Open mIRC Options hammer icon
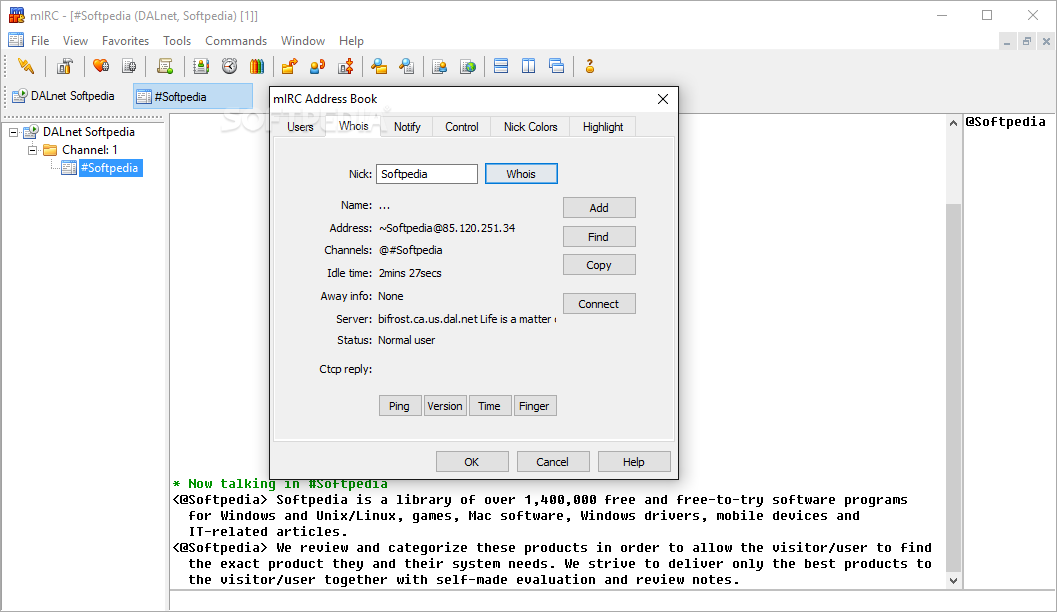This screenshot has width=1057, height=612. 65,66
